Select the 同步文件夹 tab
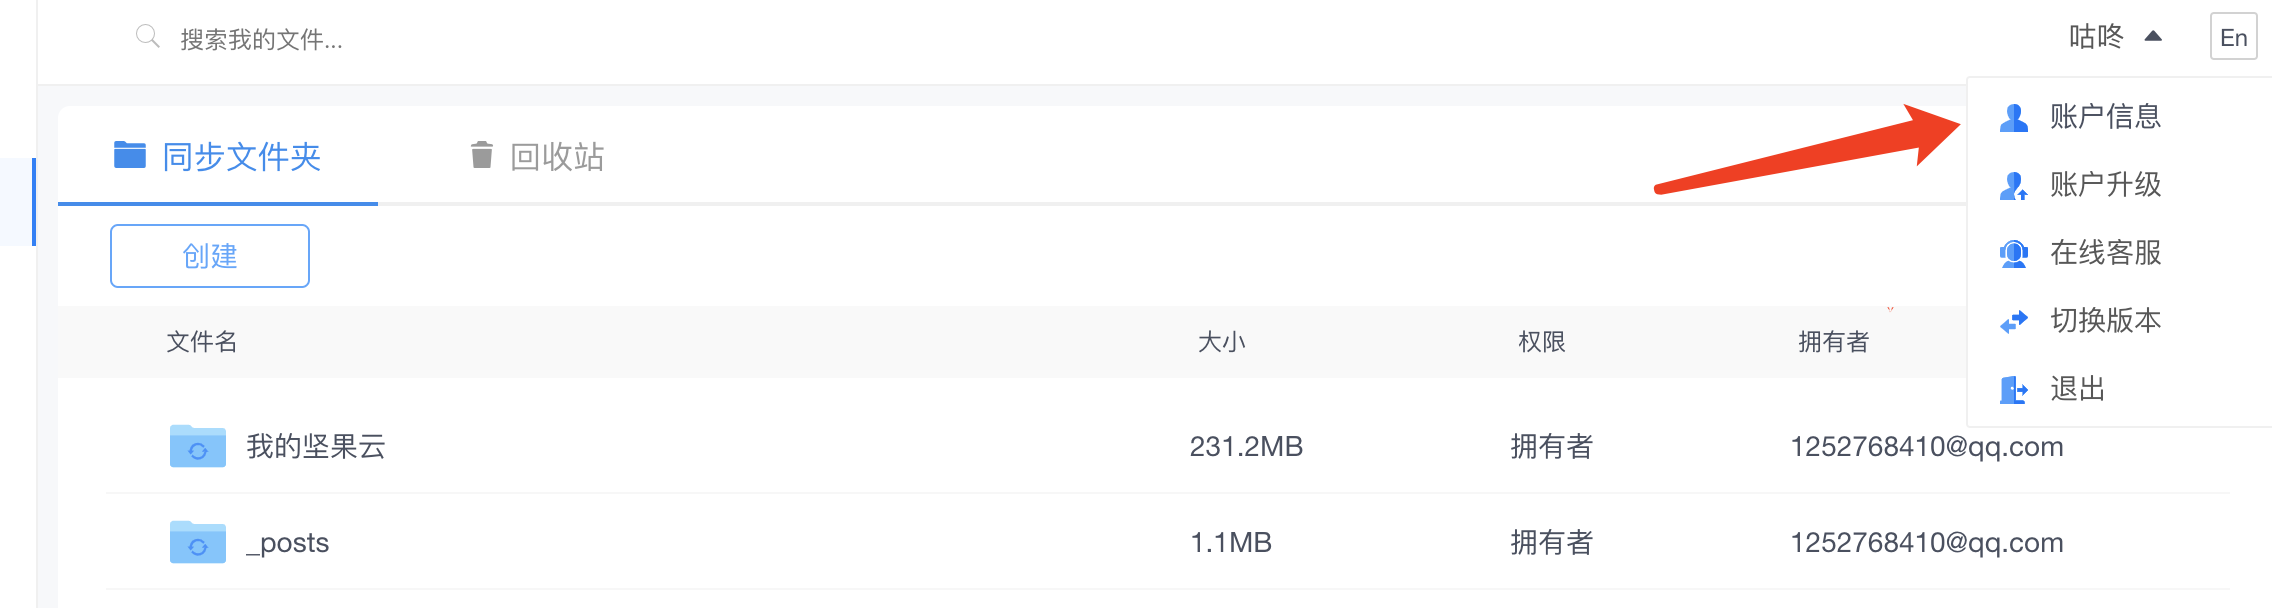The height and width of the screenshot is (608, 2272). 241,157
